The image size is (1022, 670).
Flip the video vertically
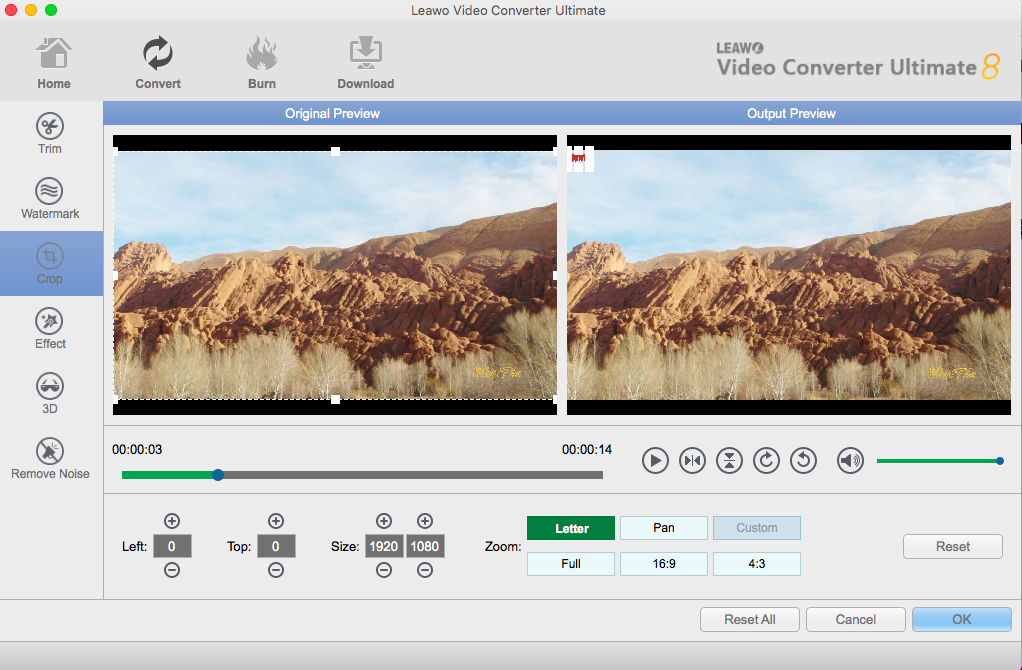click(730, 460)
